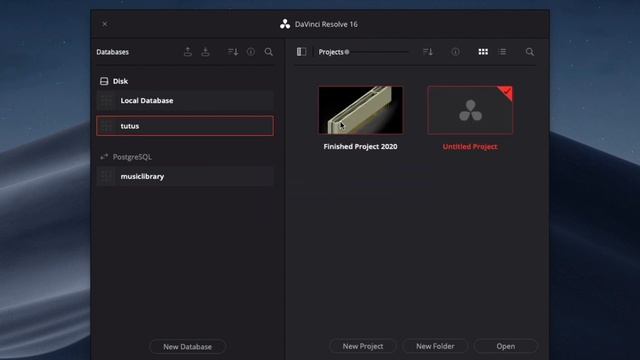Click the restore database icon
Image resolution: width=640 pixels, height=360 pixels.
(x=205, y=52)
